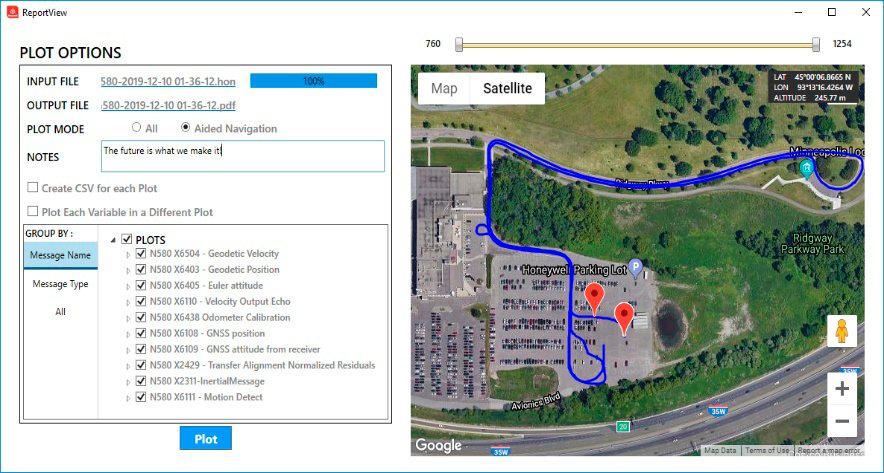Switch map to Map view
The image size is (884, 473).
click(x=444, y=89)
